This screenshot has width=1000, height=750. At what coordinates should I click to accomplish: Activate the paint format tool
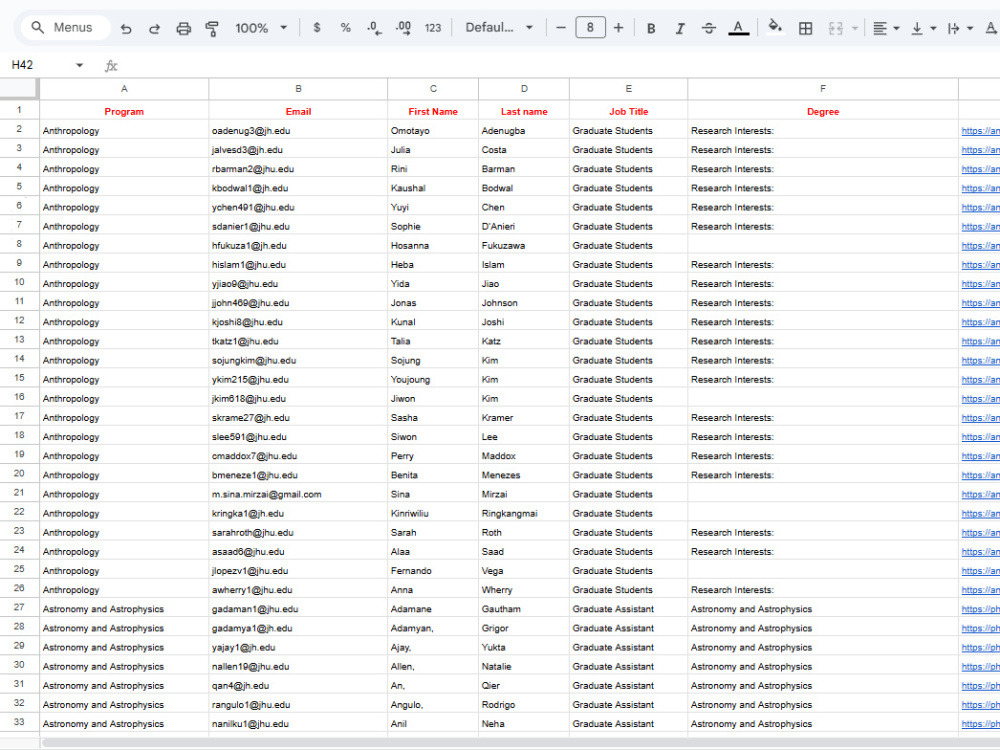(x=212, y=28)
